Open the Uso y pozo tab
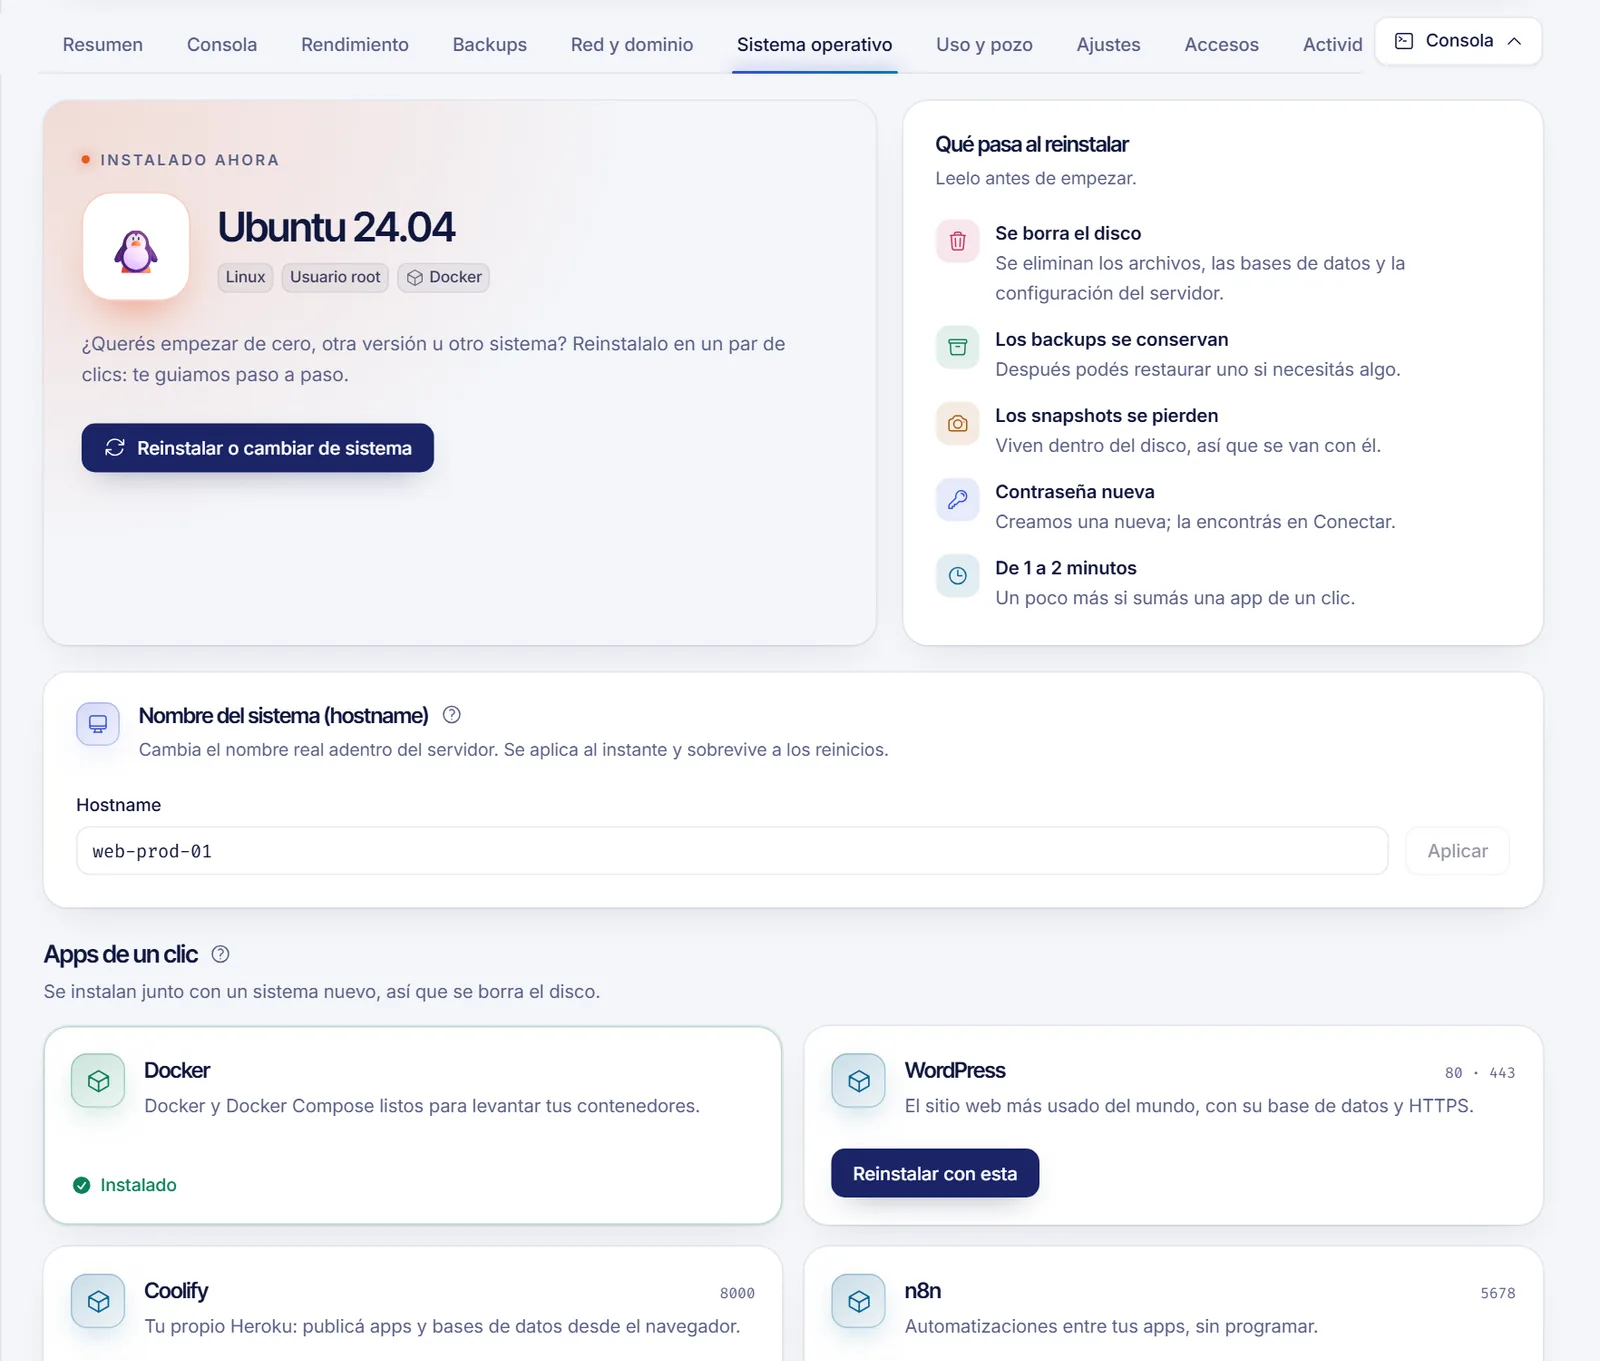Screen dimensions: 1600x1361 pyautogui.click(x=985, y=45)
